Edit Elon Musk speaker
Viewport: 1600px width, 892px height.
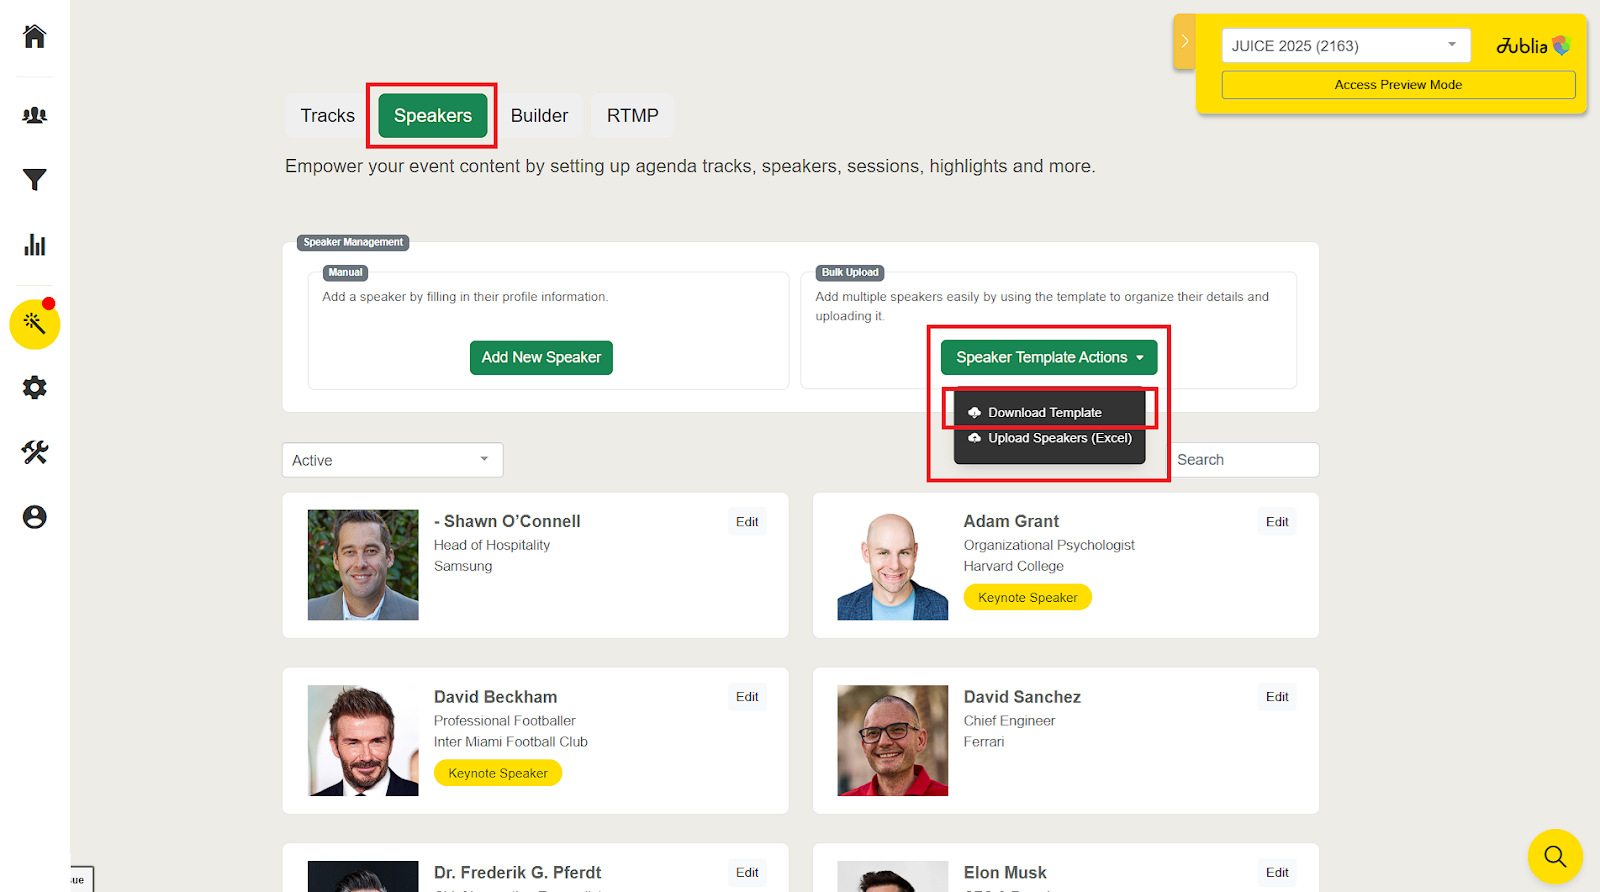click(1277, 873)
